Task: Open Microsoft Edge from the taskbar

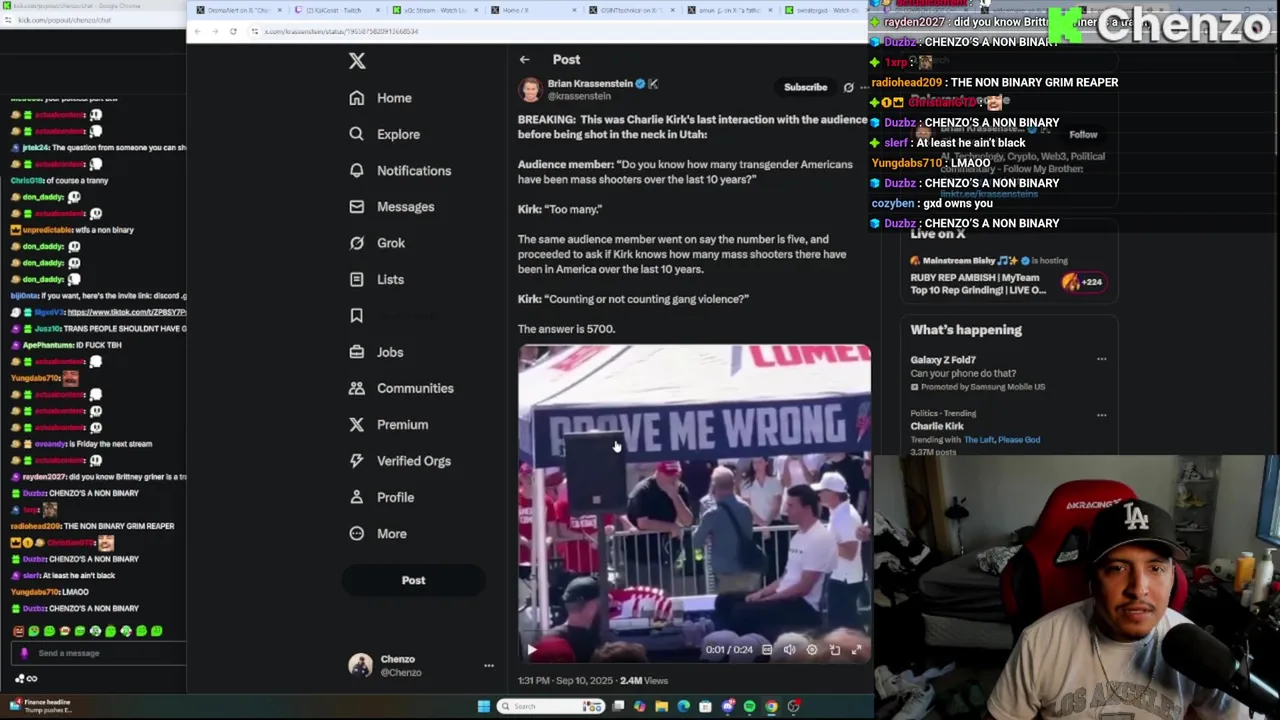Action: click(683, 707)
